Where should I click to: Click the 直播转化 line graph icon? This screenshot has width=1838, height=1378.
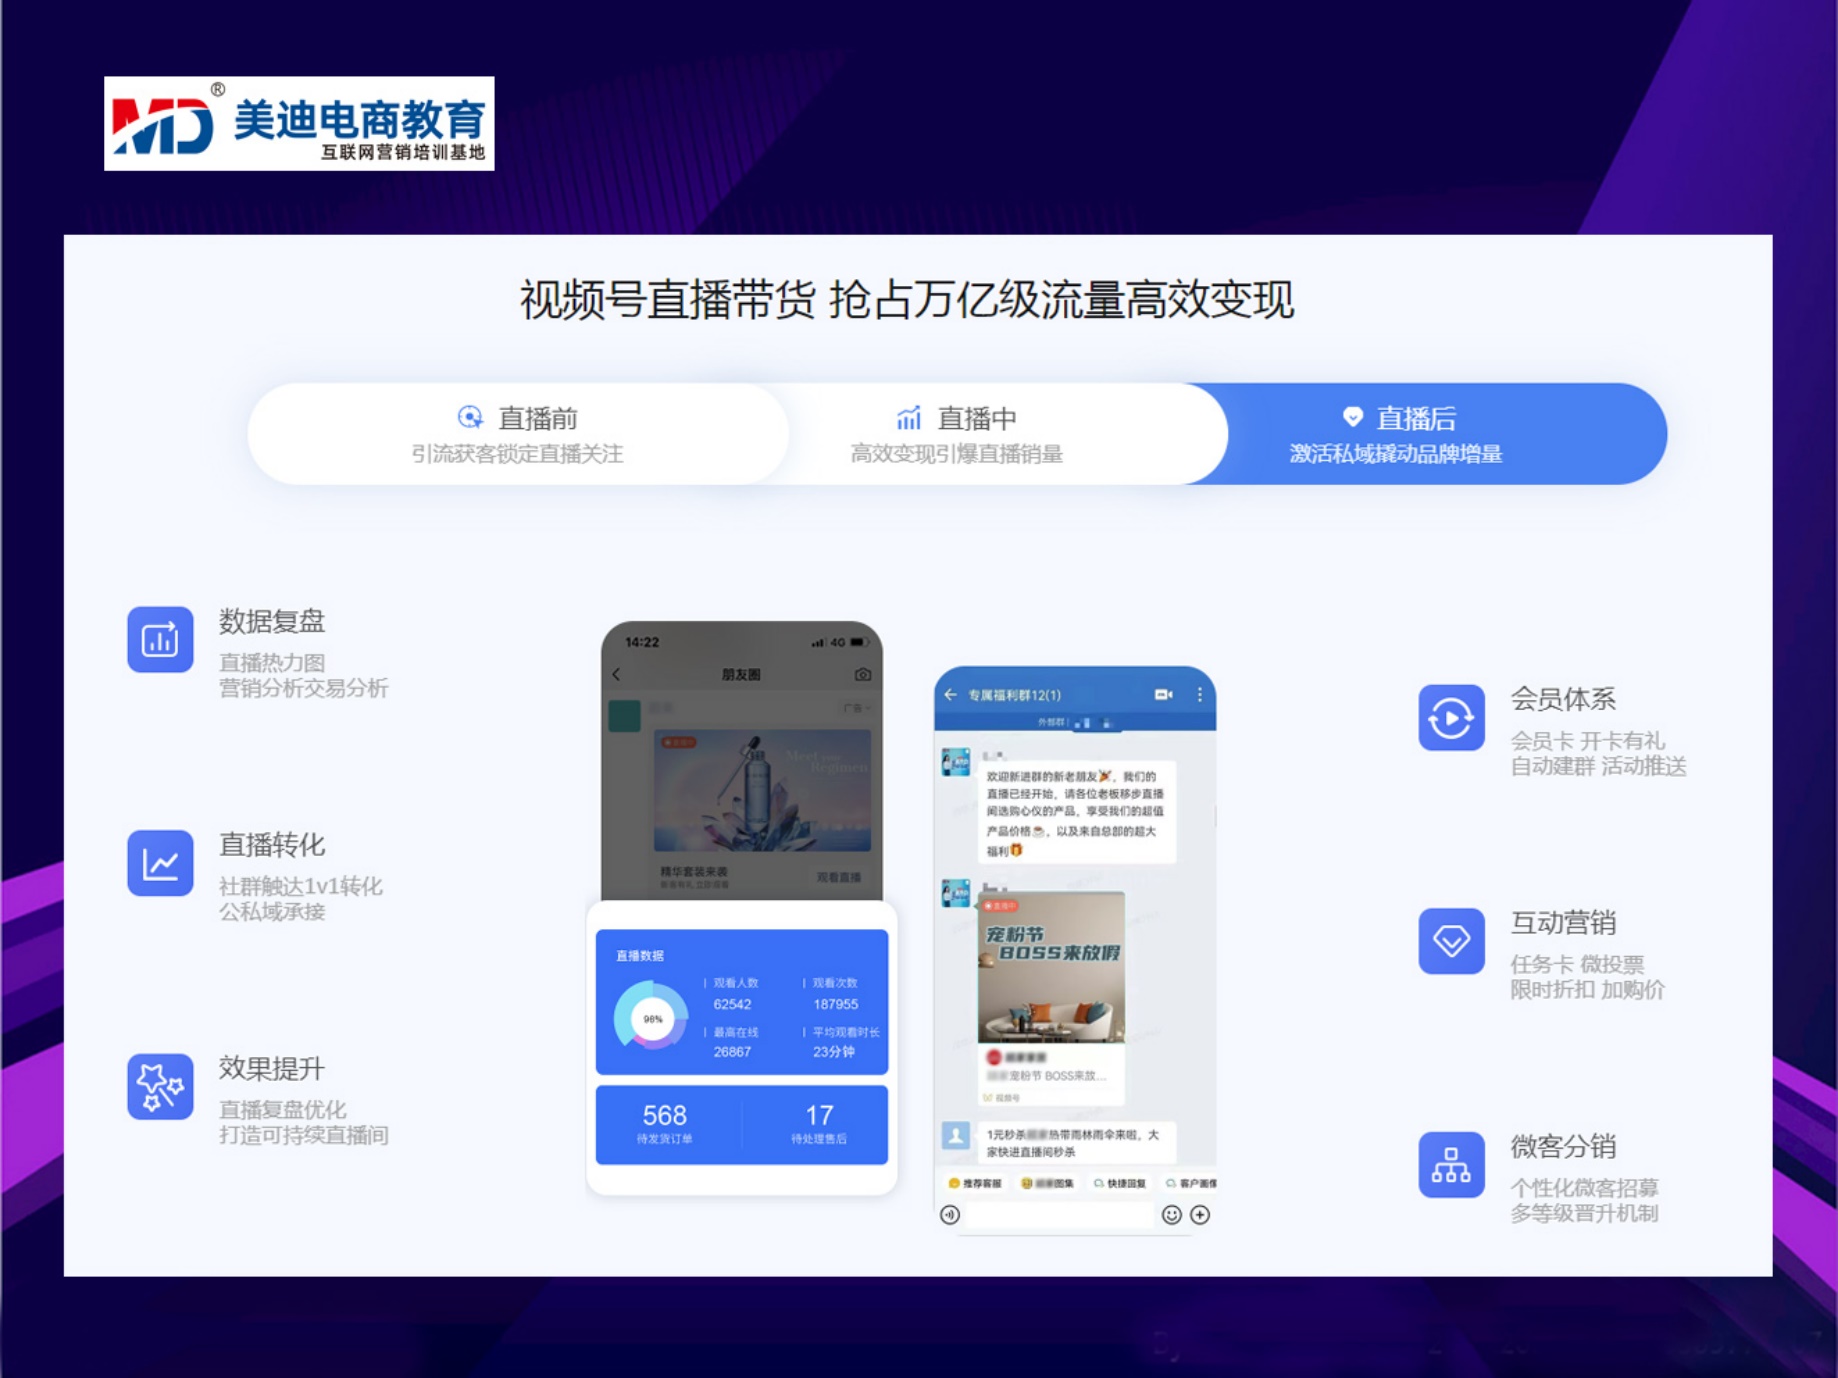pos(160,863)
